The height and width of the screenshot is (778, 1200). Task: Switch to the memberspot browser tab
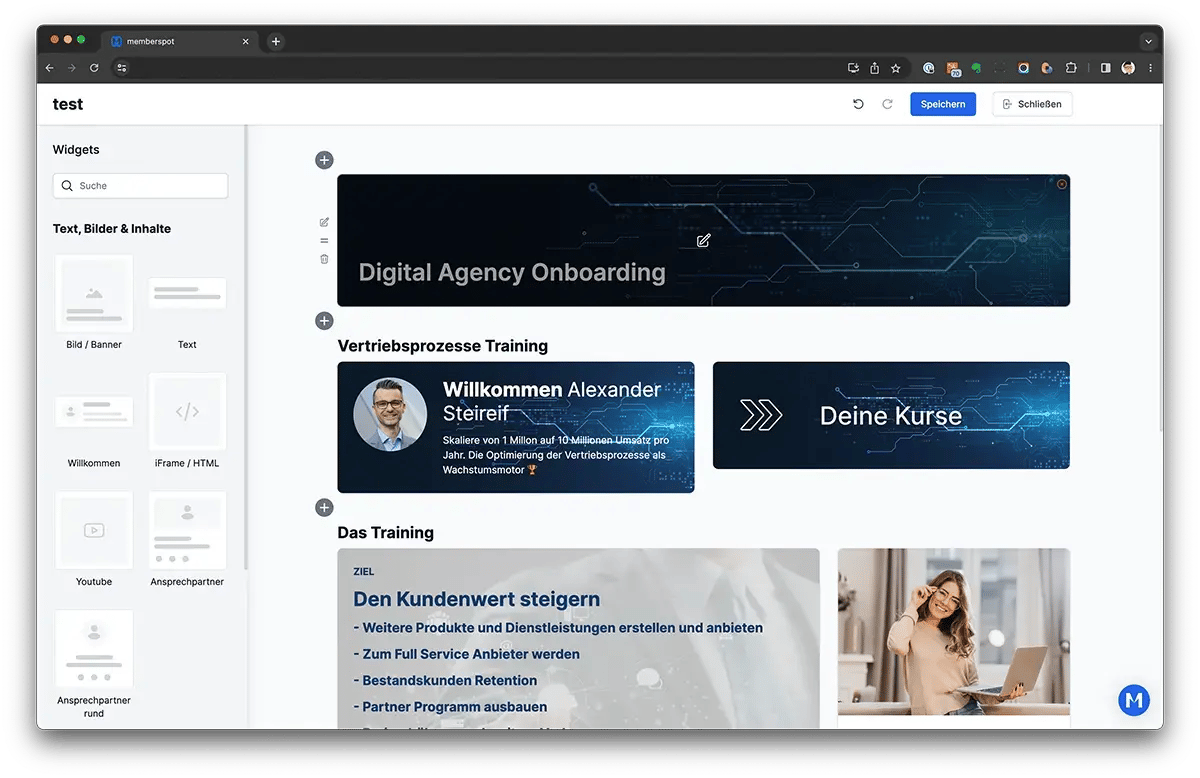pyautogui.click(x=178, y=41)
